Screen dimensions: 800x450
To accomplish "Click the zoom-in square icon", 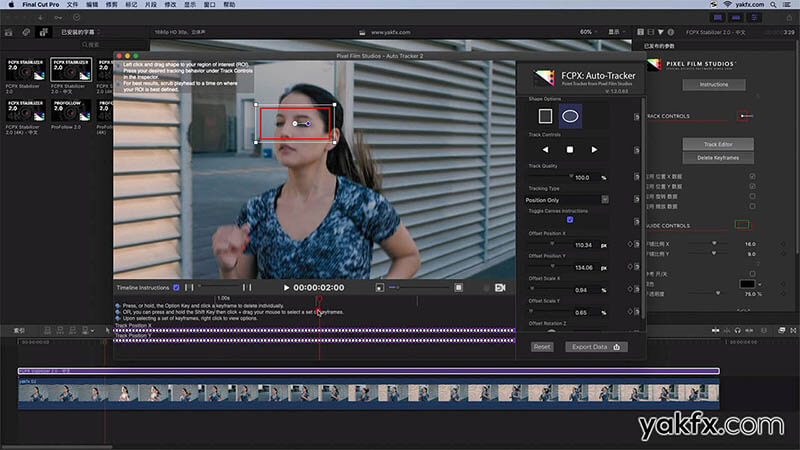I will [x=459, y=288].
